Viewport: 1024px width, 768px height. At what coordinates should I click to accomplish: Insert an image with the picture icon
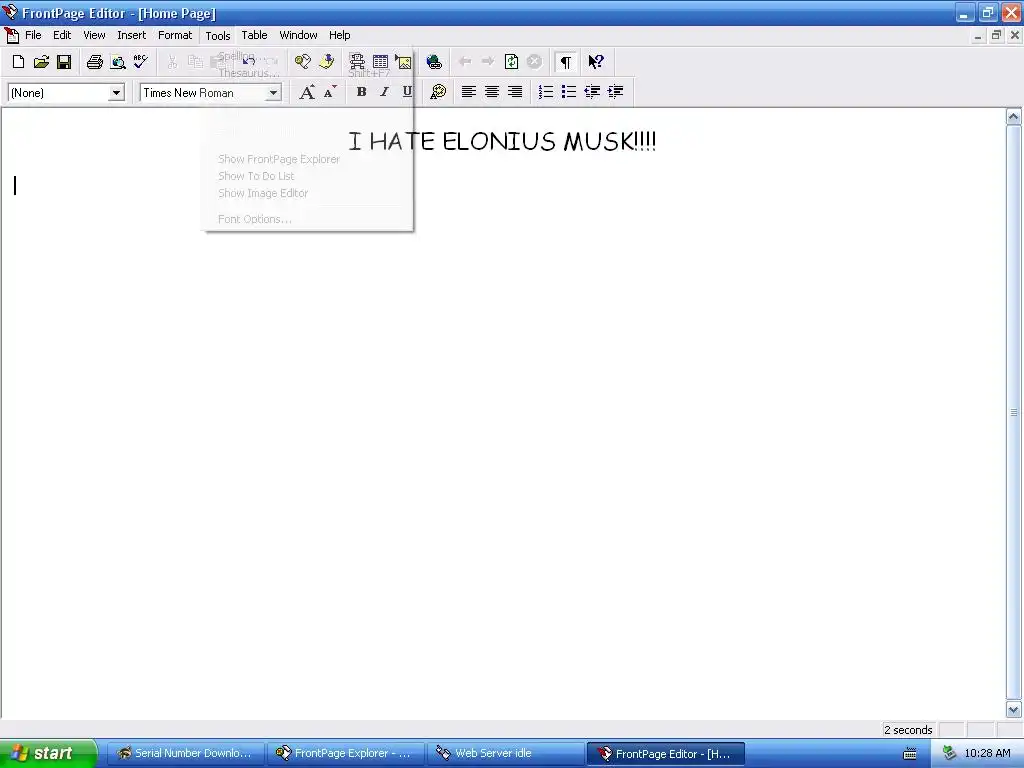click(404, 62)
